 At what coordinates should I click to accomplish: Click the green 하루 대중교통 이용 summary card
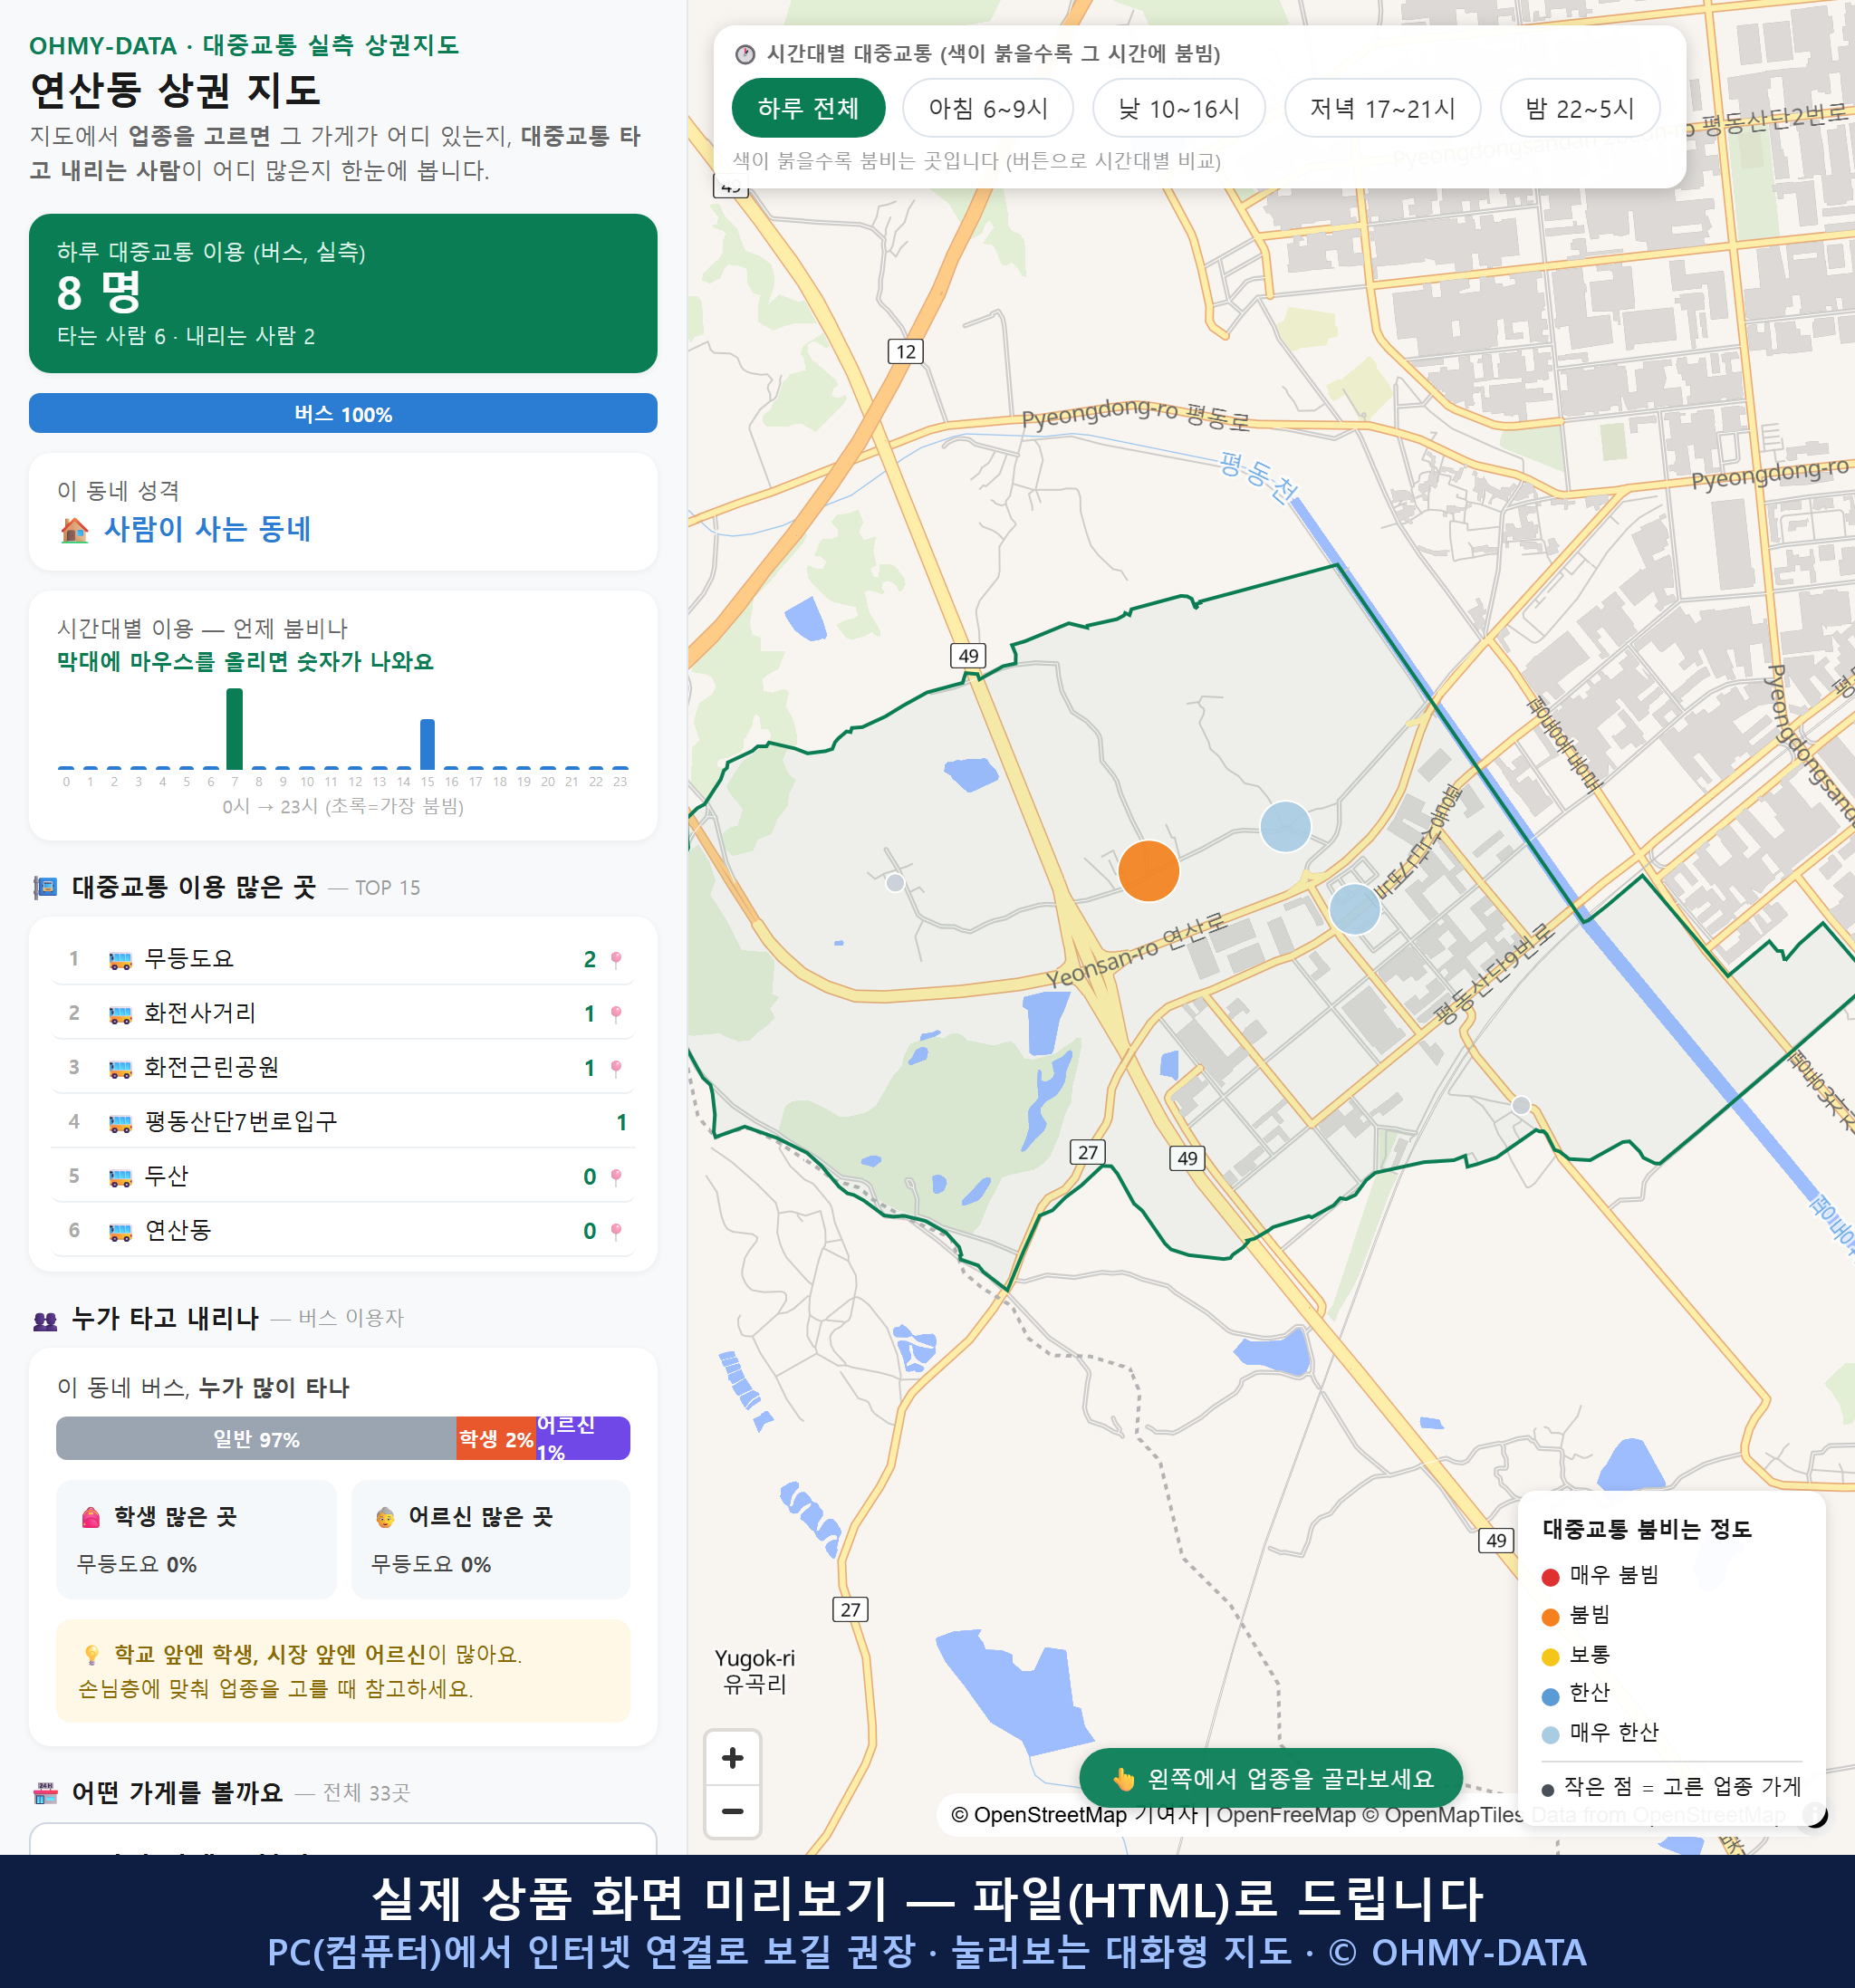[x=343, y=293]
